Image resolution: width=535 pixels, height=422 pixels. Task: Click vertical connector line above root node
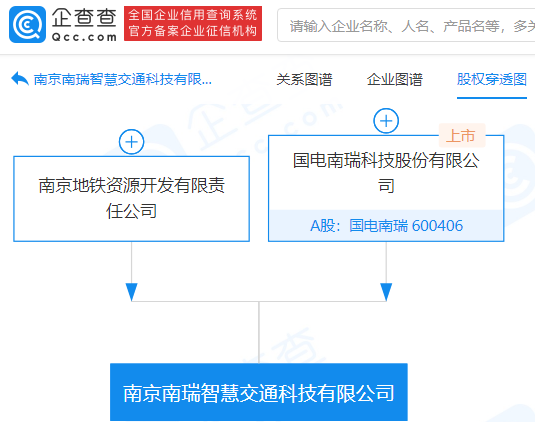259,332
